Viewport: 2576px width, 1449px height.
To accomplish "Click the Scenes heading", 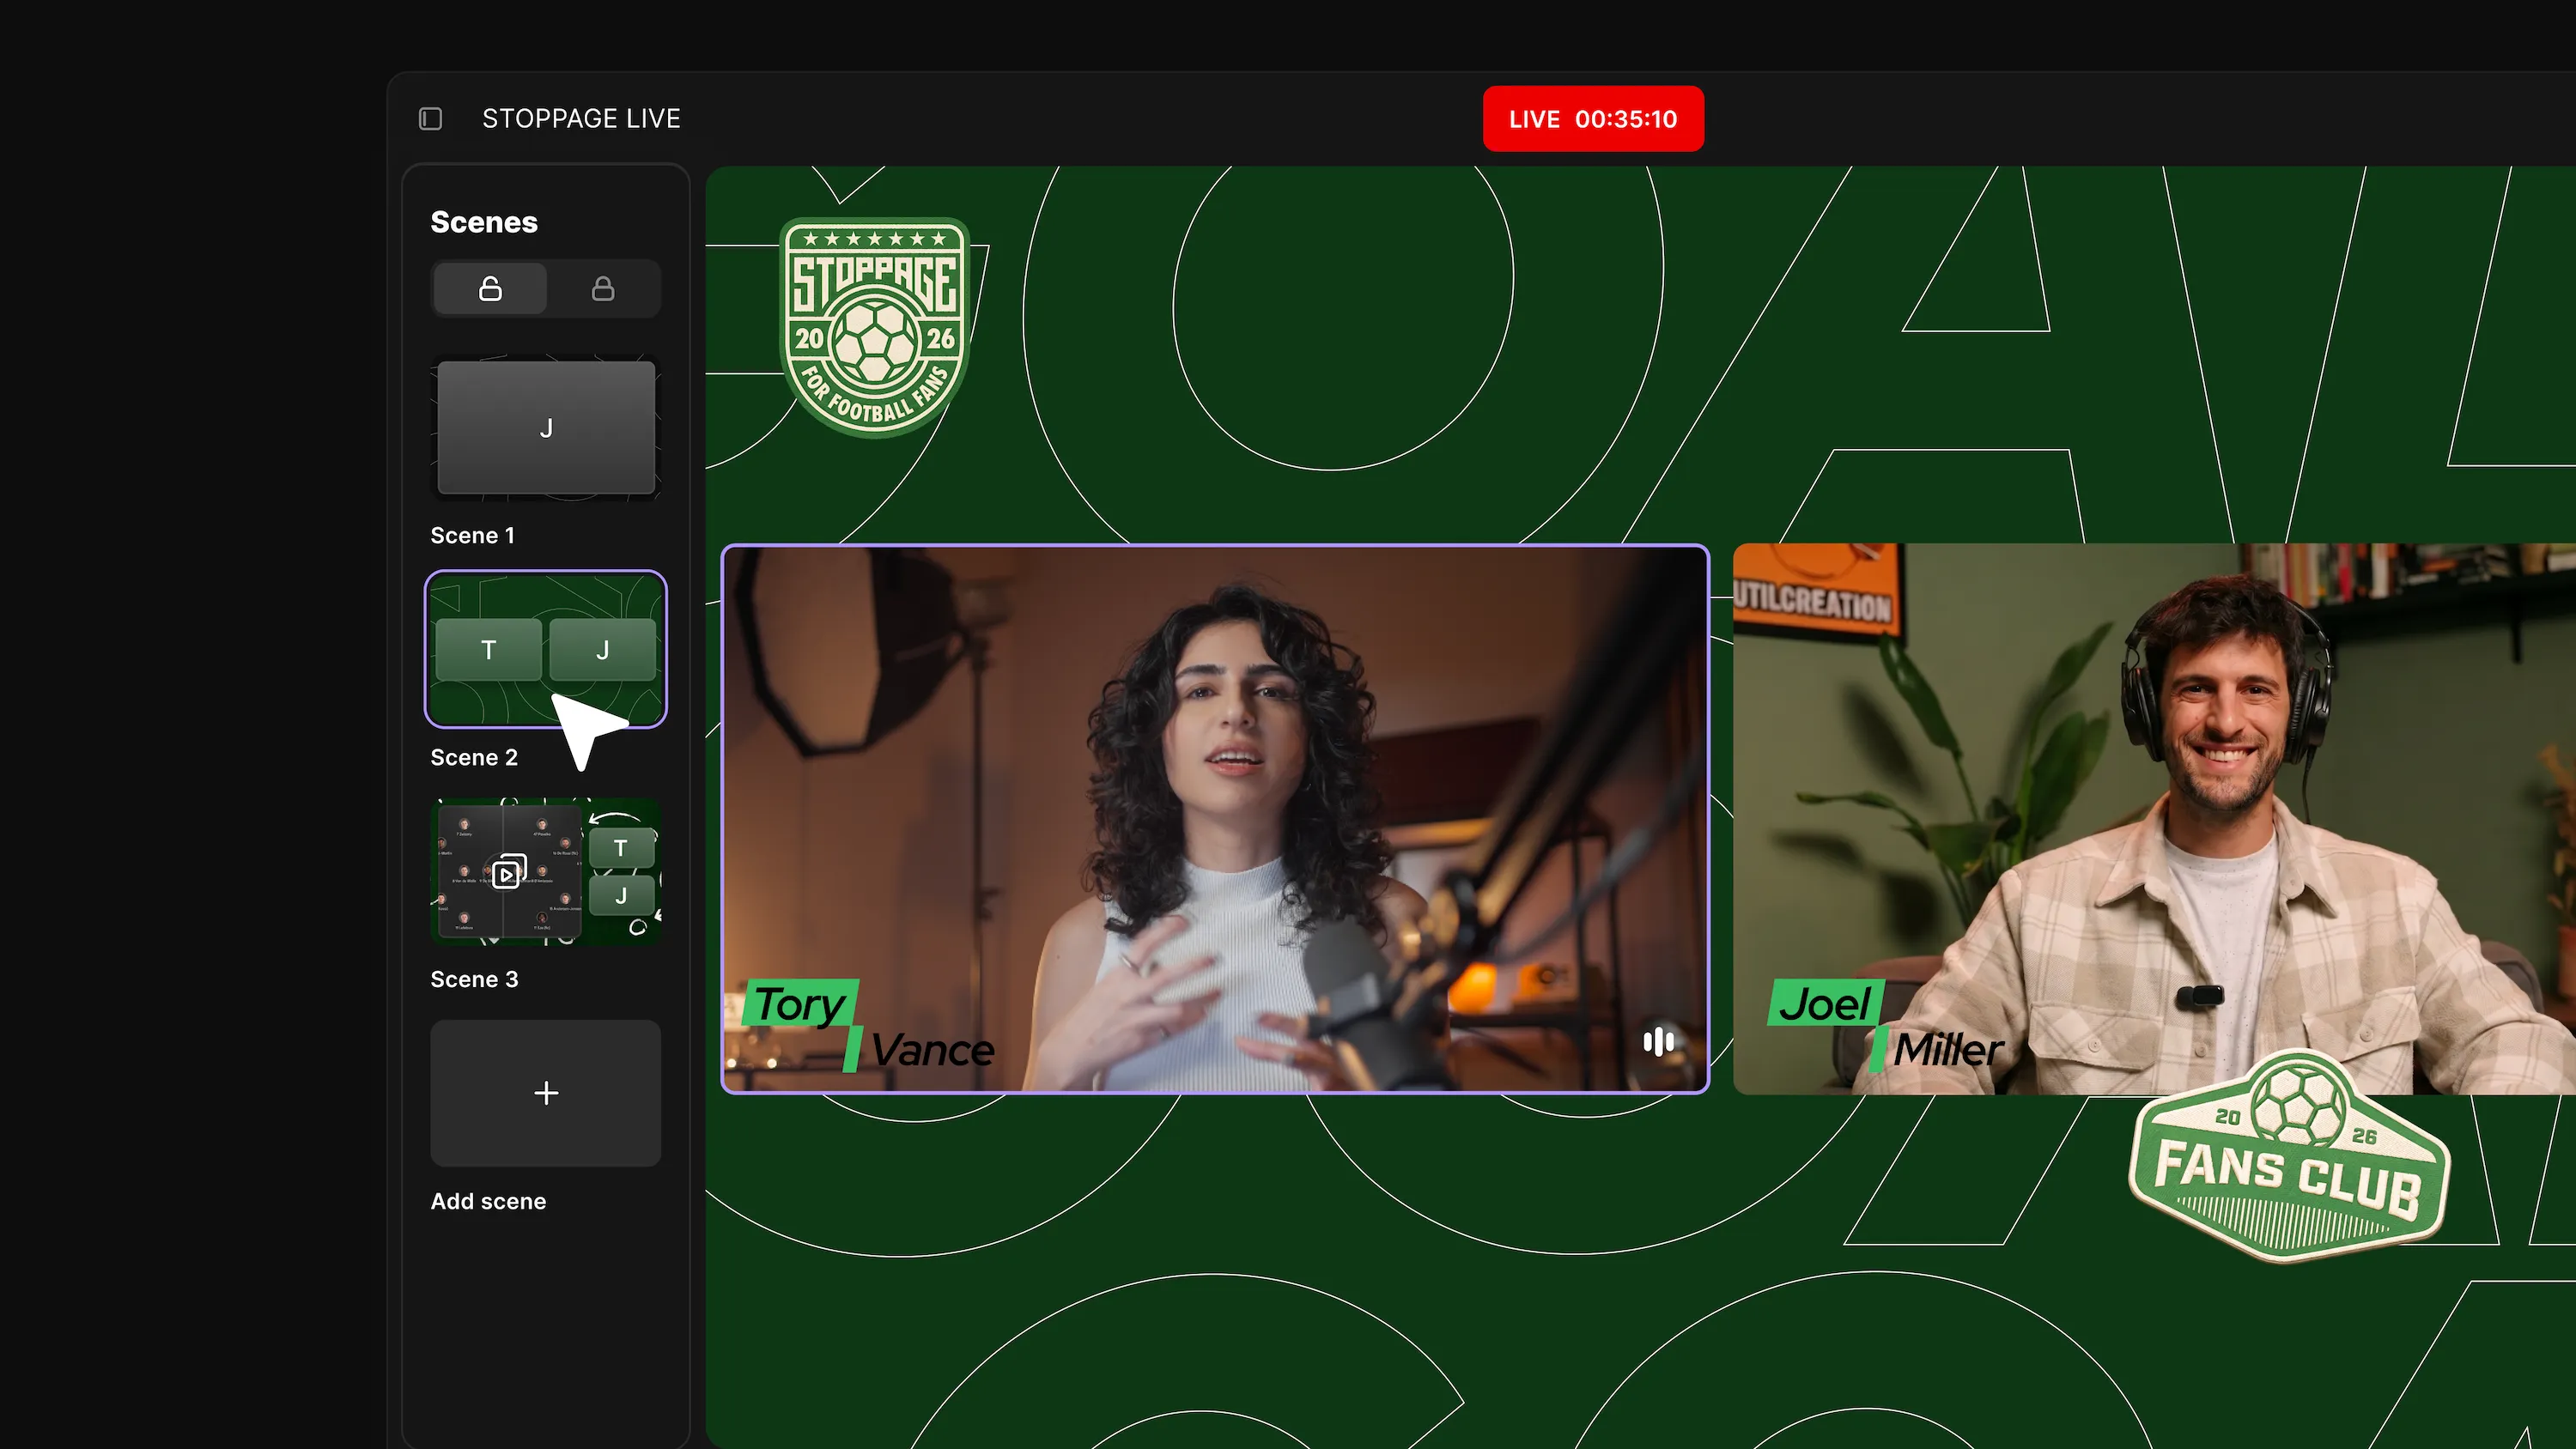I will click(x=484, y=222).
